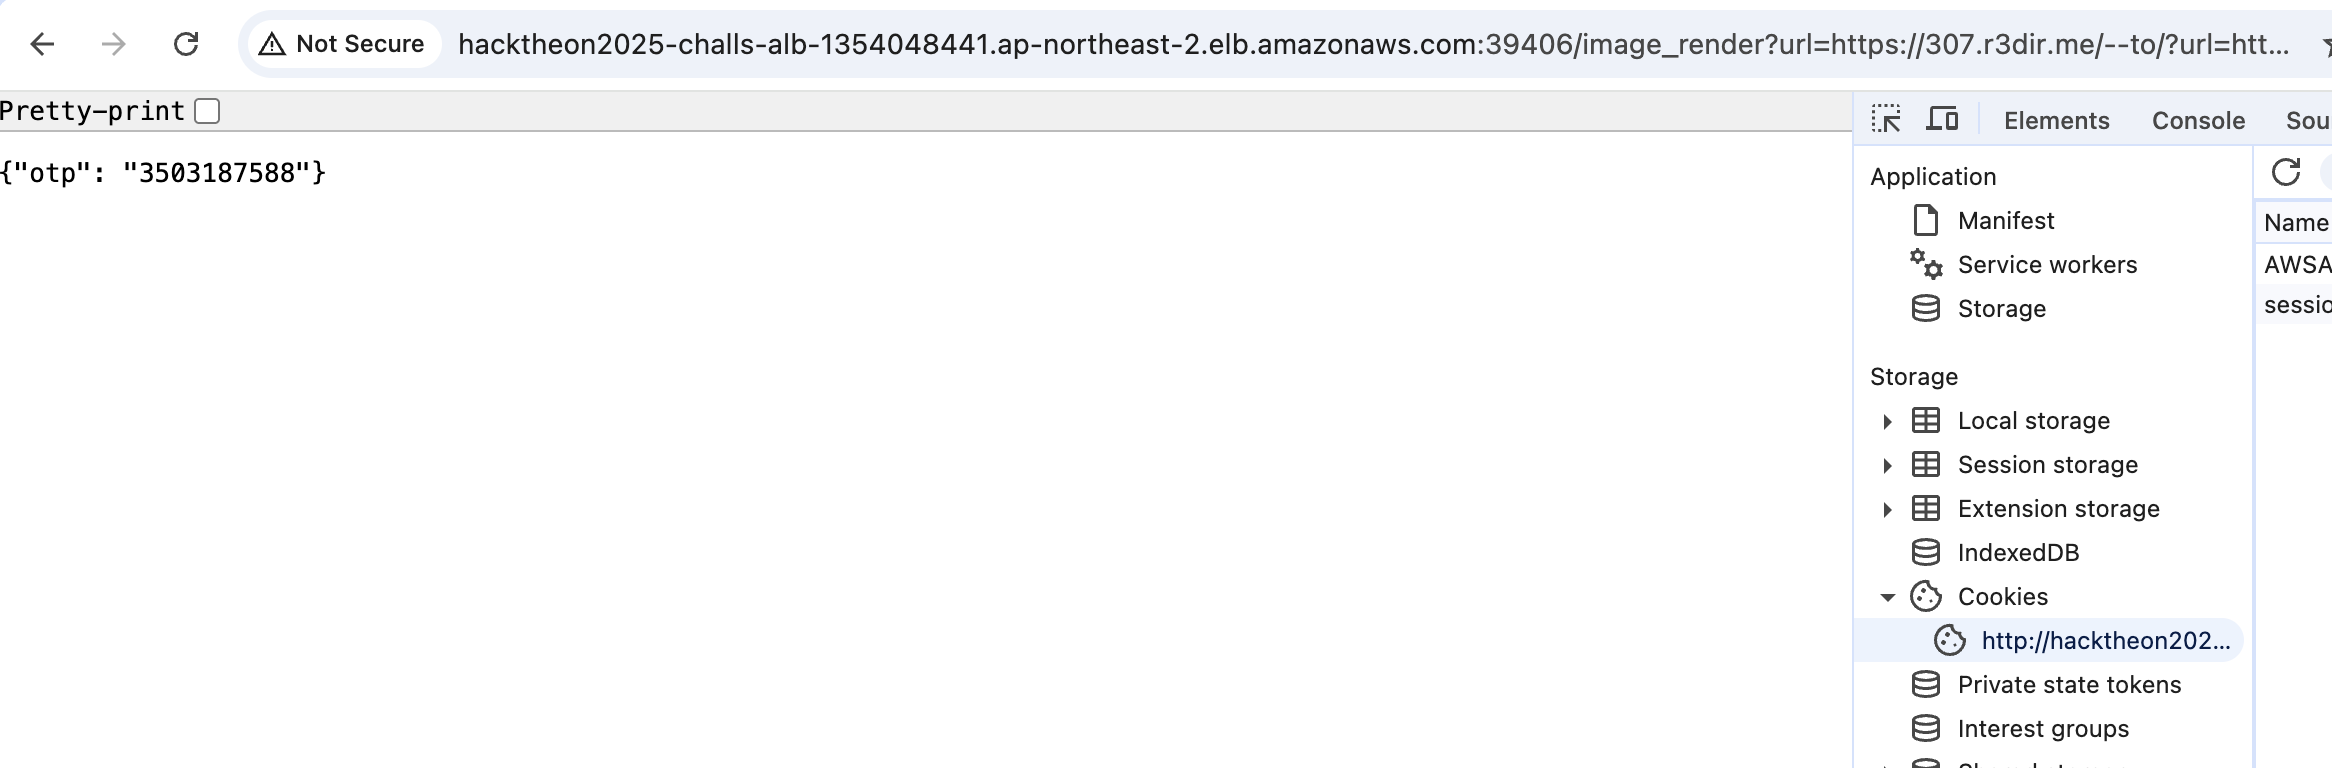The height and width of the screenshot is (768, 2332).
Task: Activate the inspect element picker icon
Action: [1886, 119]
